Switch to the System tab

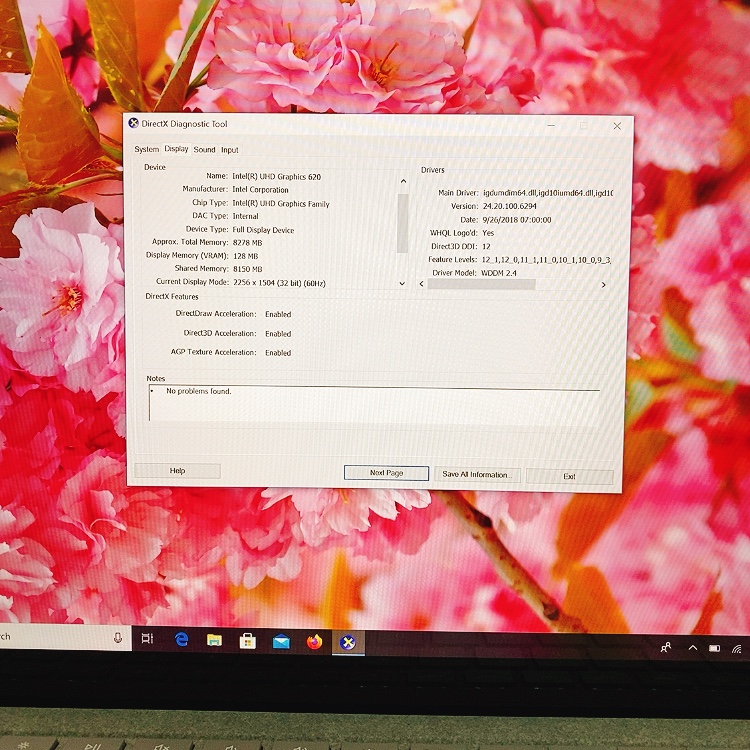point(147,150)
